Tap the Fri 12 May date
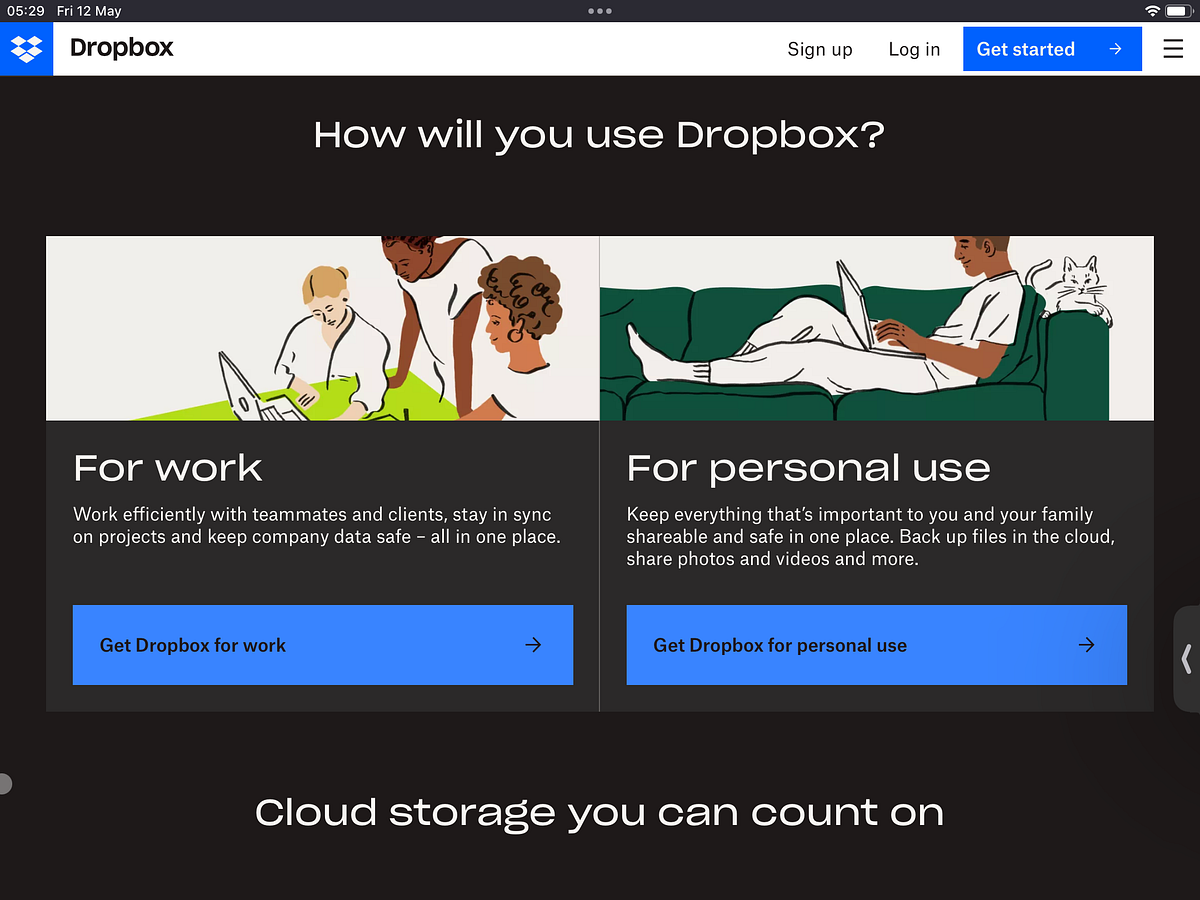Screen dimensions: 1200x900 (89, 10)
